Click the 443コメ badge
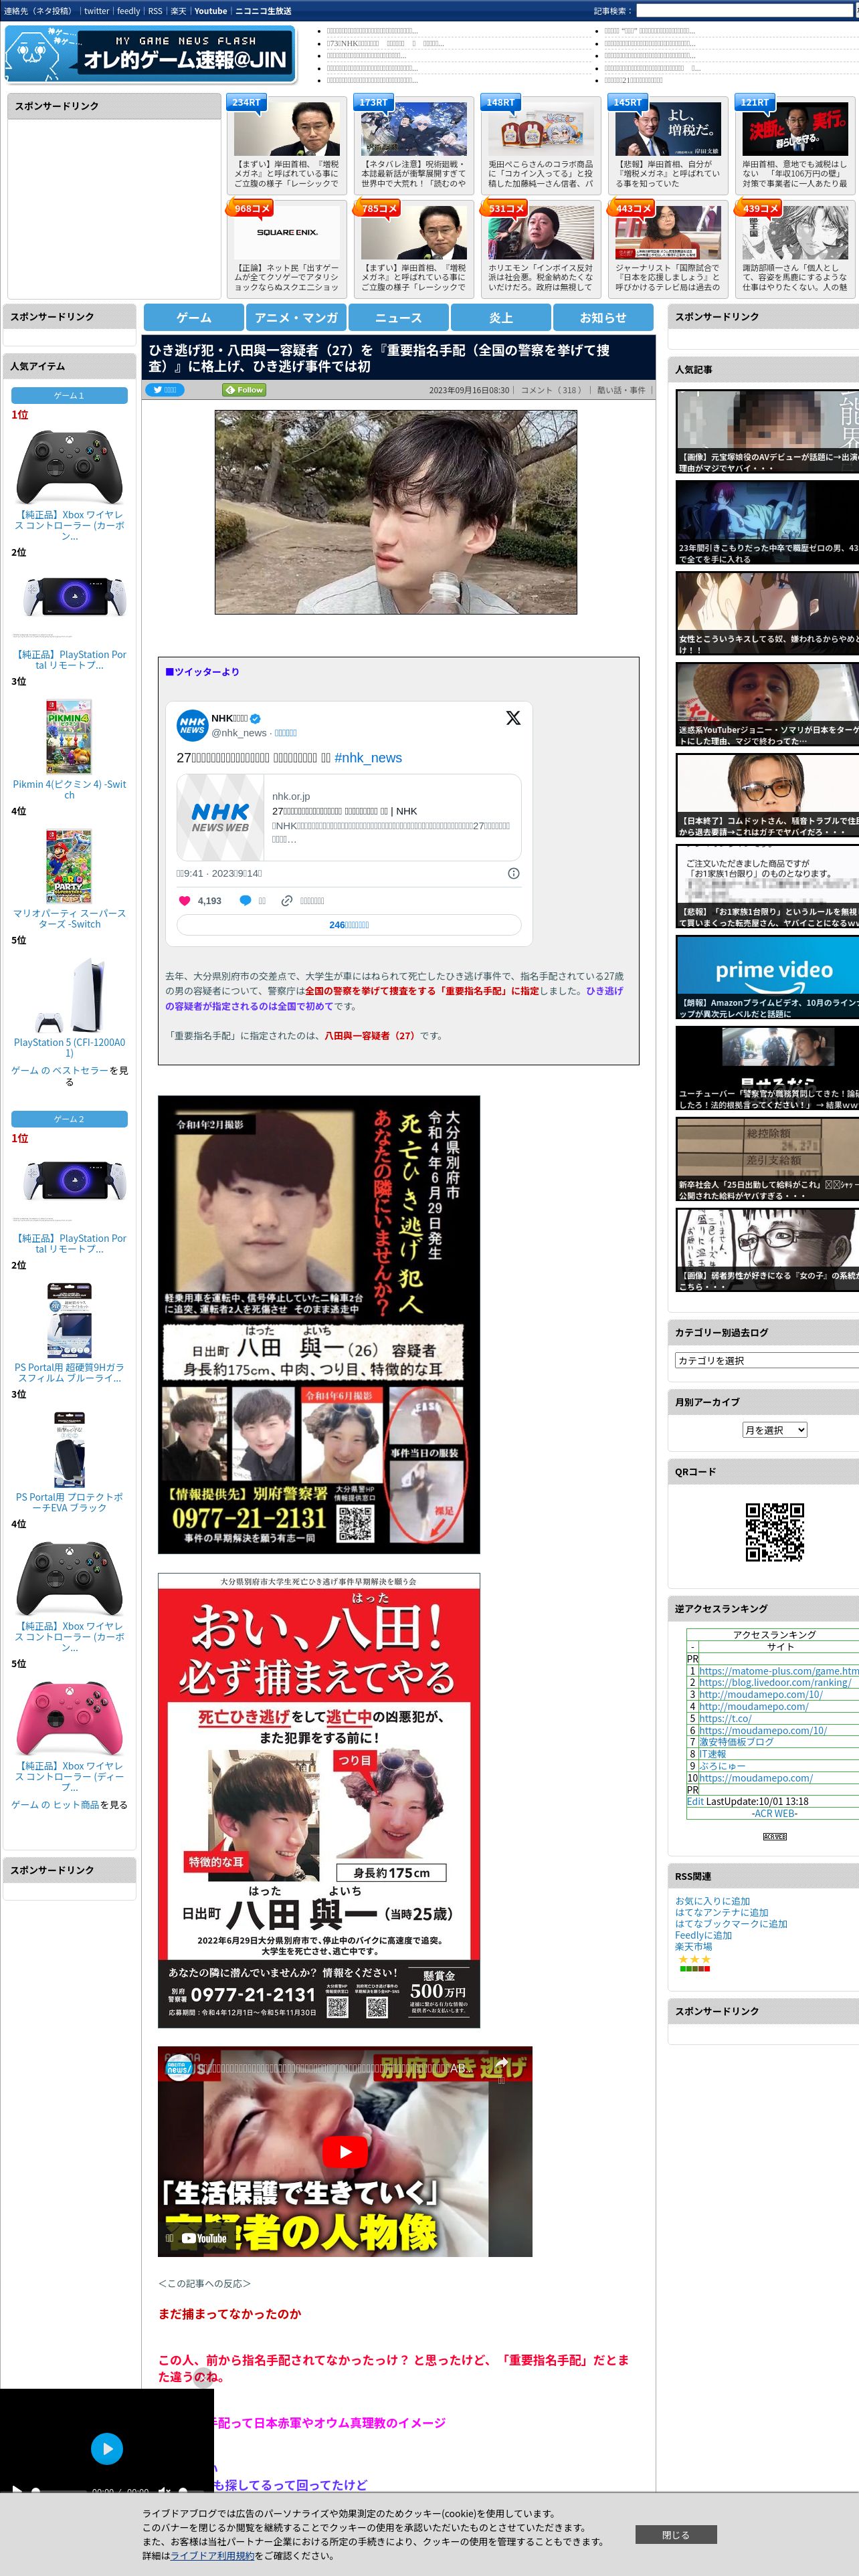The image size is (859, 2576). [632, 208]
